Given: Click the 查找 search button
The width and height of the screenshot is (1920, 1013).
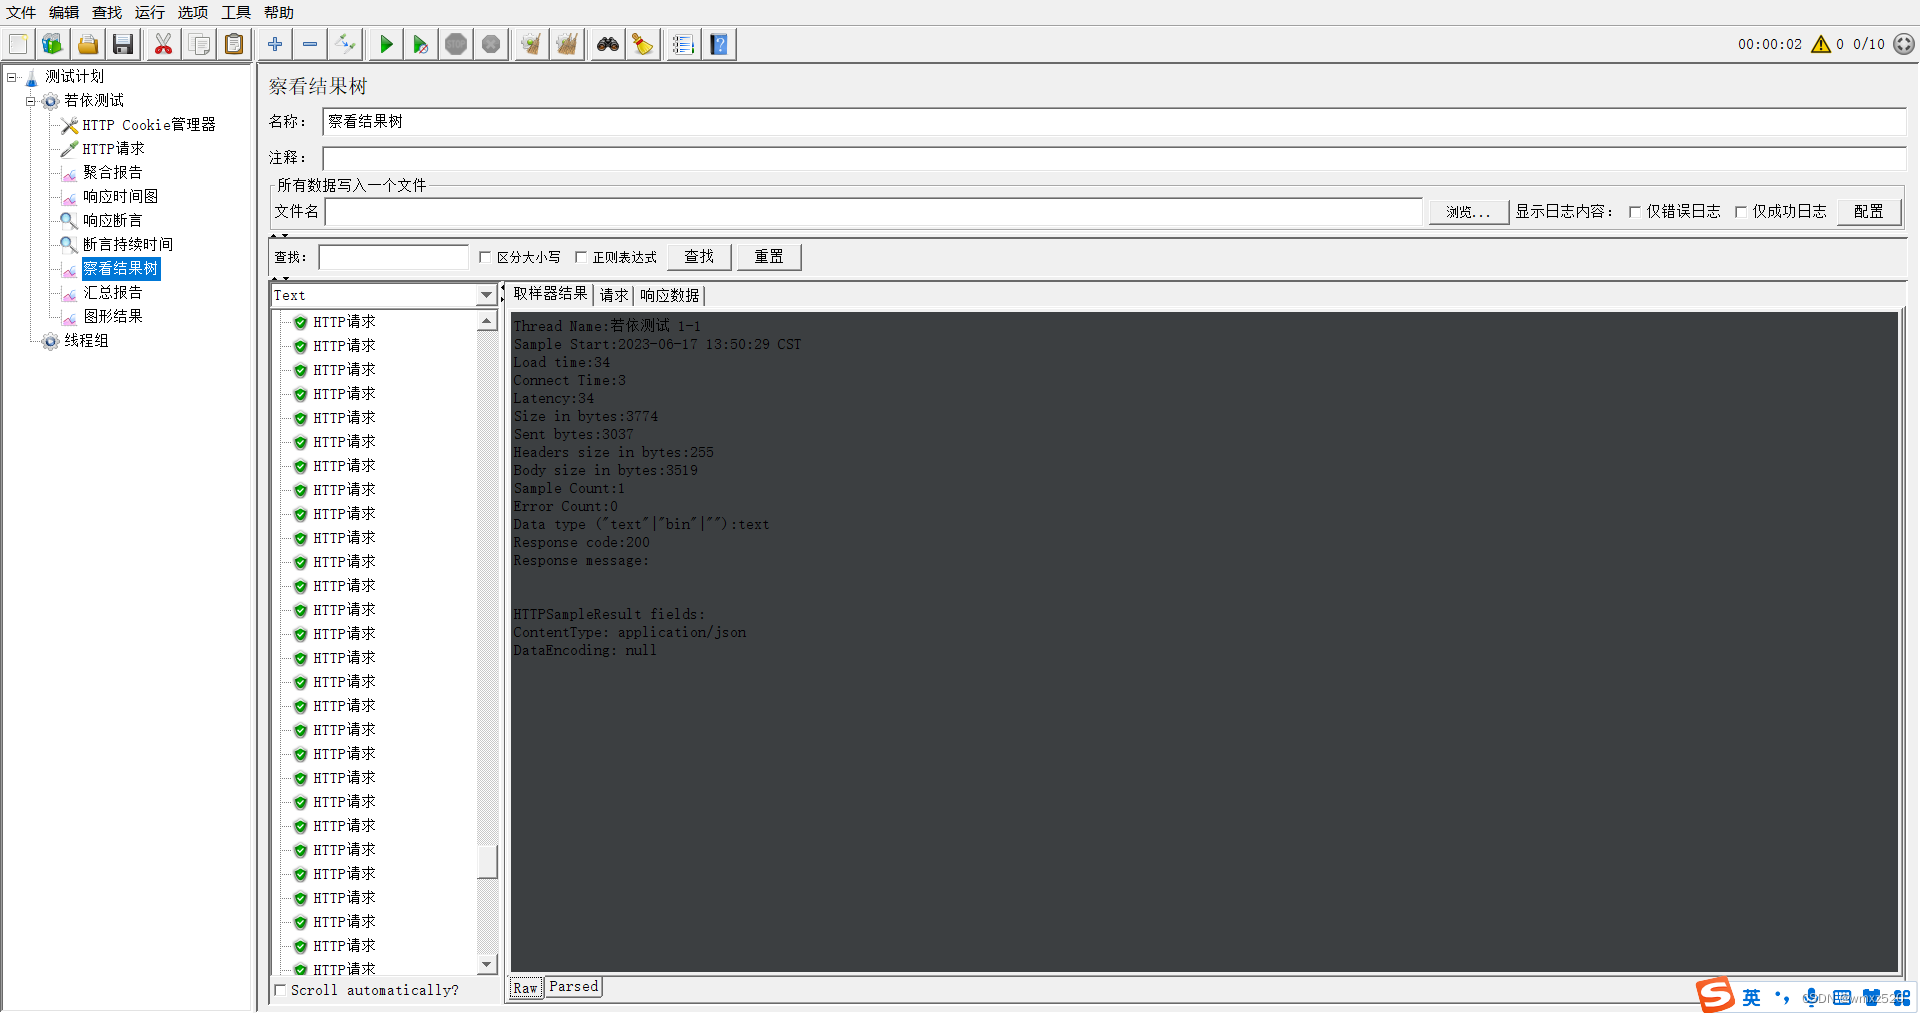Looking at the screenshot, I should pyautogui.click(x=699, y=257).
